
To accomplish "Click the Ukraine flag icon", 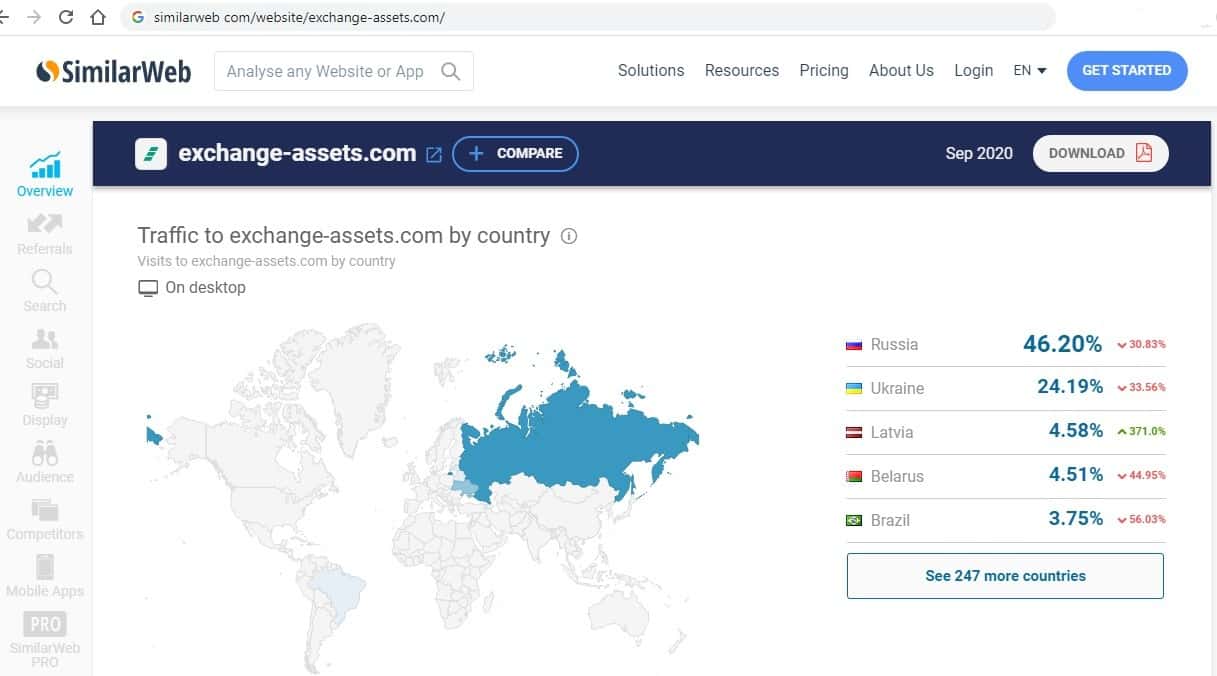I will [x=854, y=389].
